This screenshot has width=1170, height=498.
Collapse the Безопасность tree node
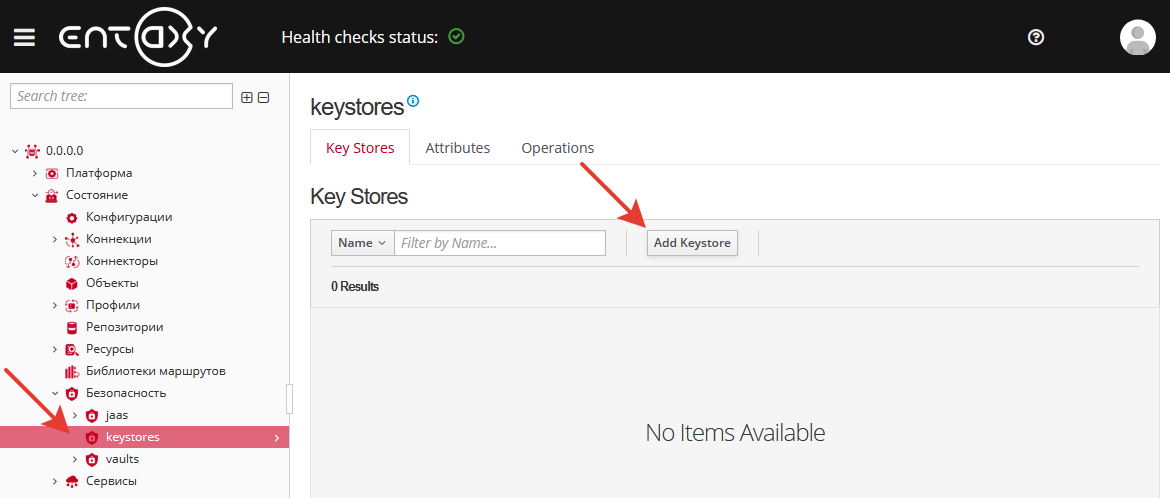(x=54, y=393)
